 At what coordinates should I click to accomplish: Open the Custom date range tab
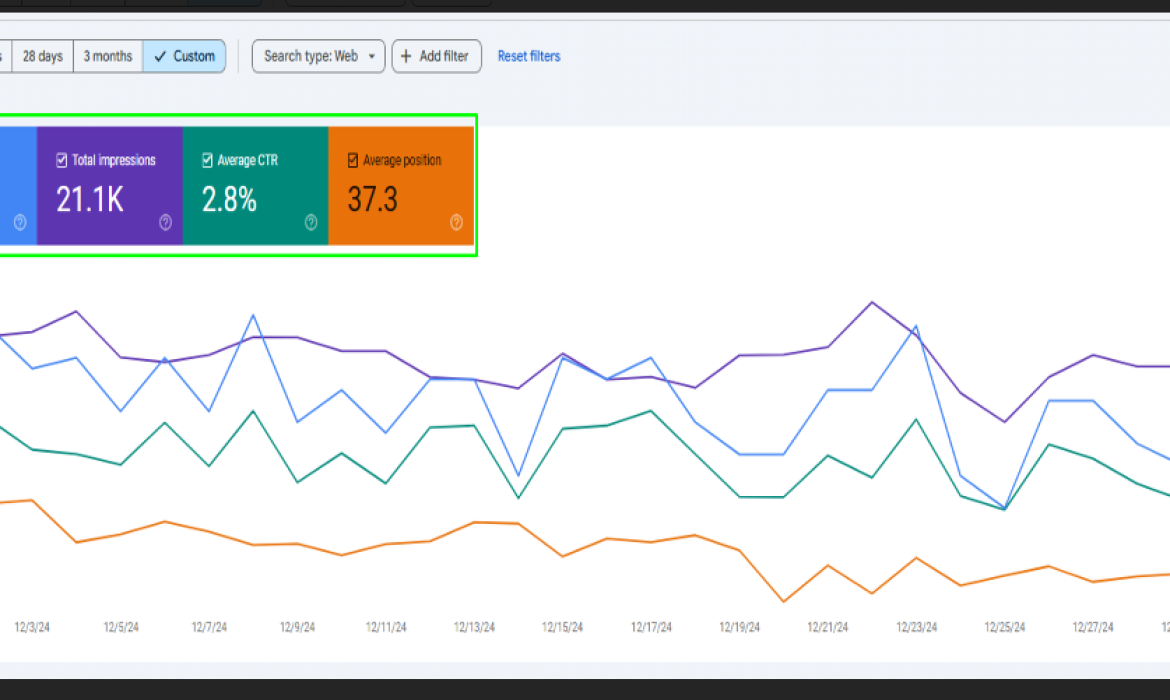click(184, 56)
